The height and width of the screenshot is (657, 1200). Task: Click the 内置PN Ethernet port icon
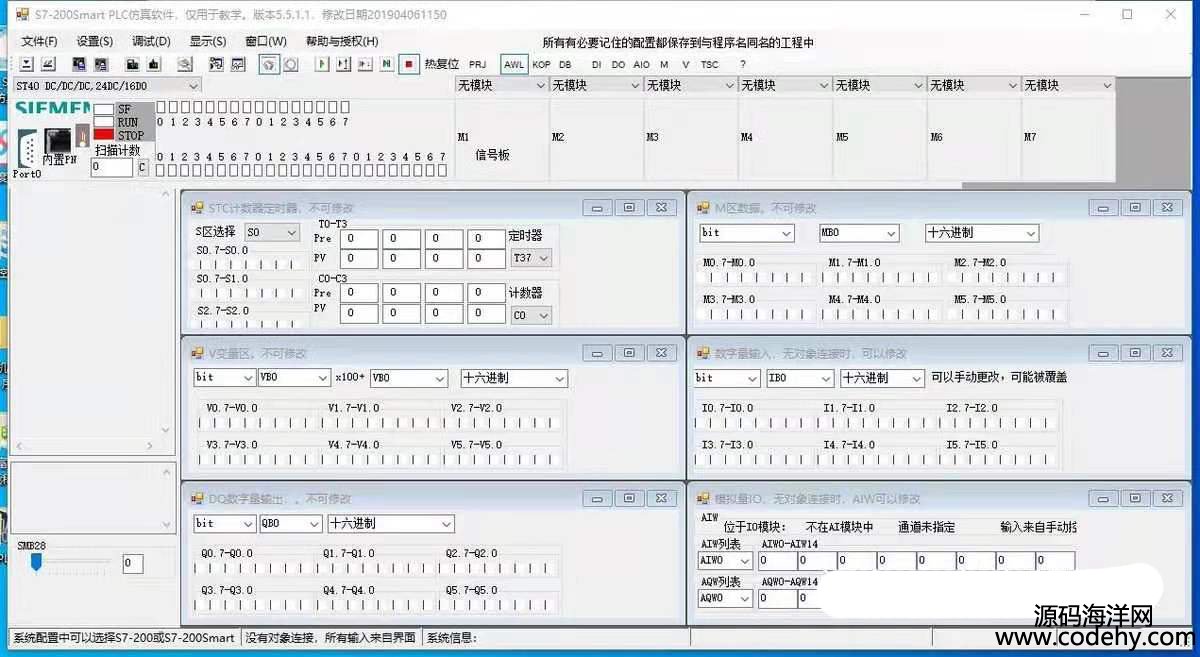tap(59, 139)
